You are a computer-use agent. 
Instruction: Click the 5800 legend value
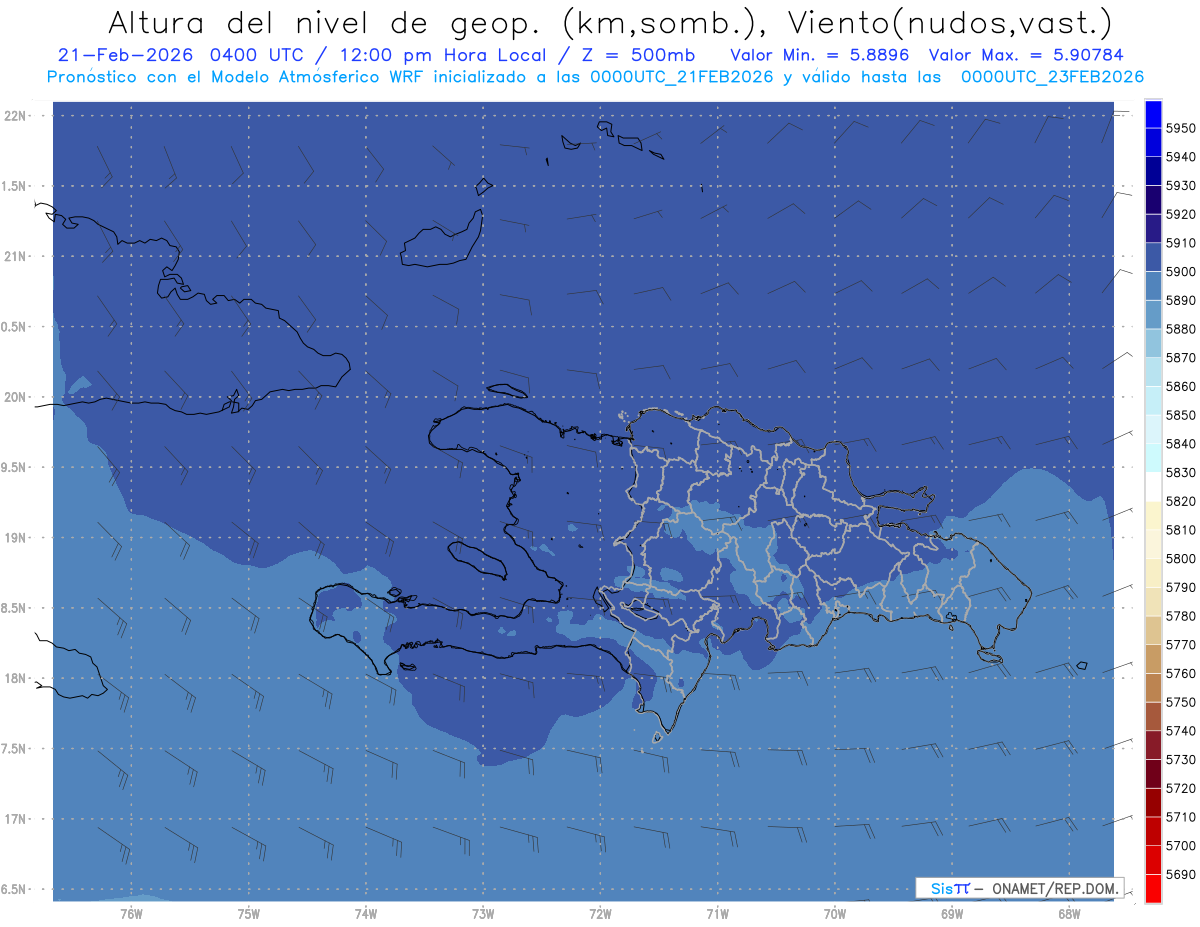click(x=1181, y=558)
